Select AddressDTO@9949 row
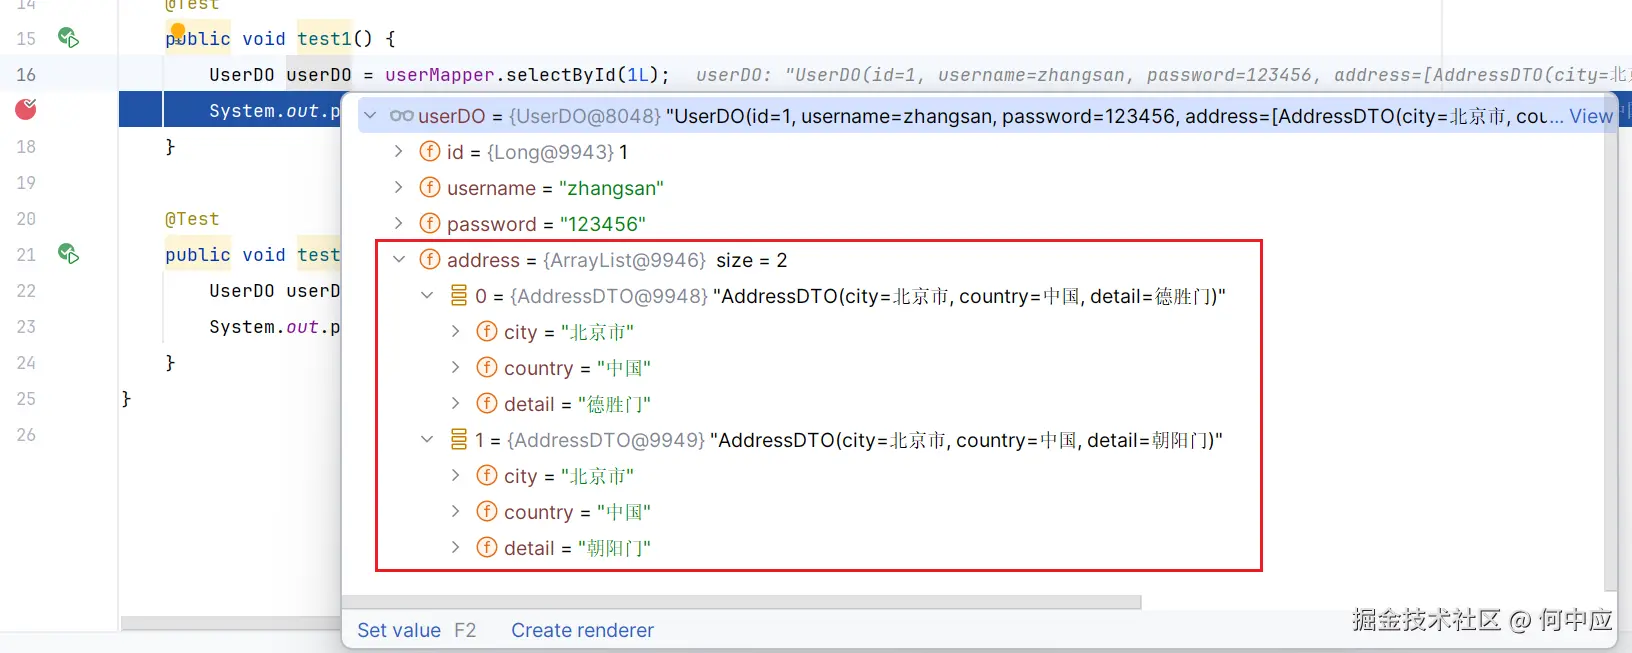1632x653 pixels. click(980, 440)
